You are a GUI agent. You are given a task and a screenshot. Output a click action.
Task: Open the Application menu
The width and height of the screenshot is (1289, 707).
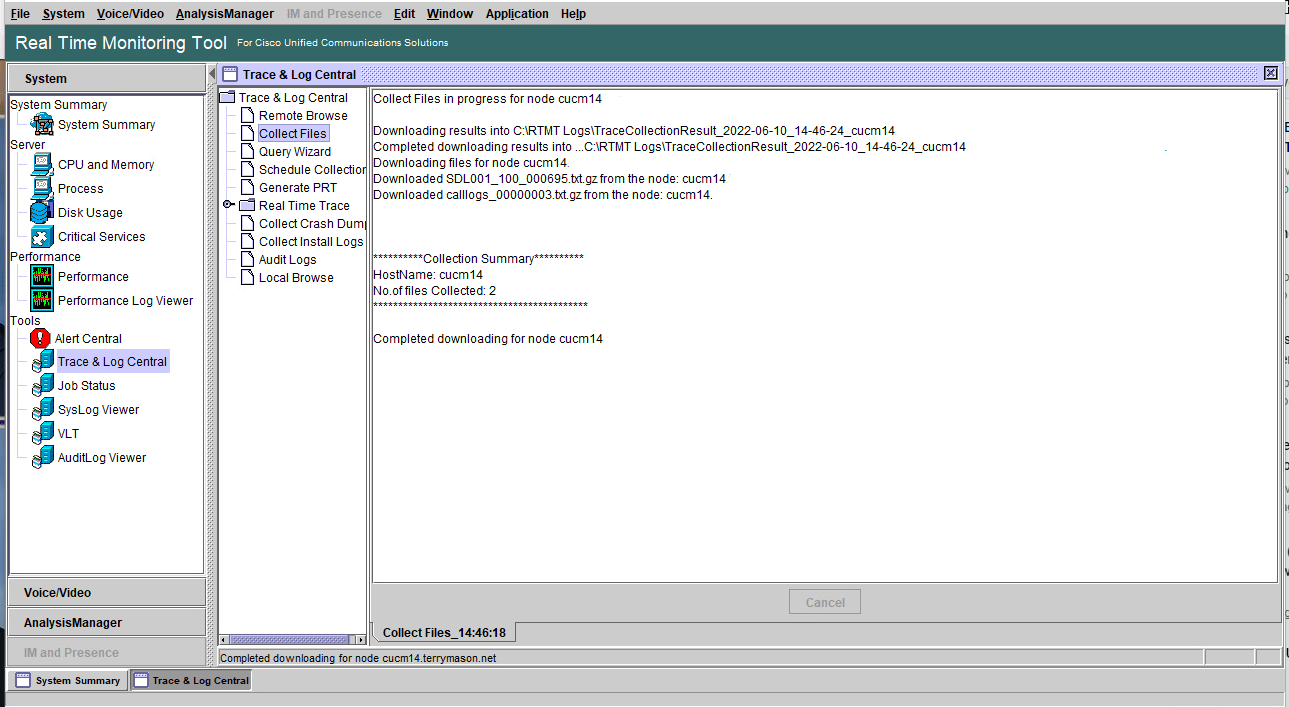517,14
